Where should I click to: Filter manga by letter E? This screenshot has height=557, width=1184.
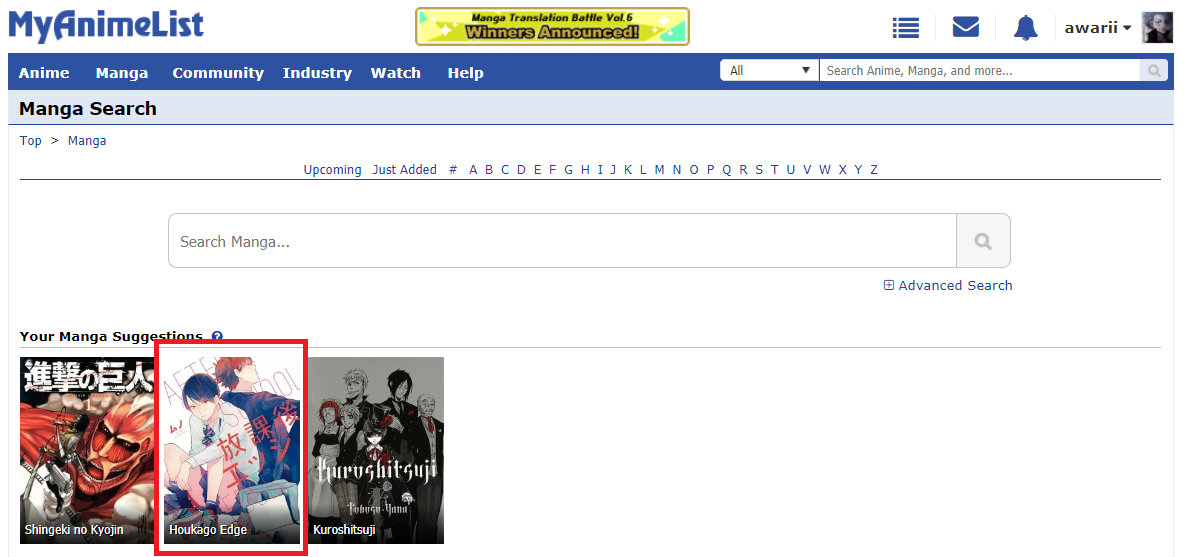pyautogui.click(x=538, y=170)
